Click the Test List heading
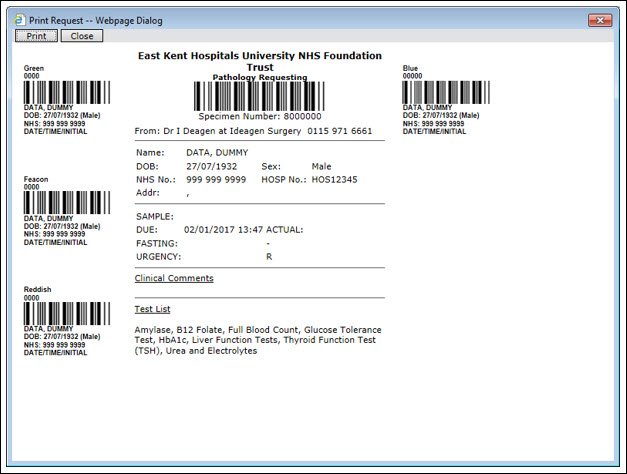 [152, 309]
